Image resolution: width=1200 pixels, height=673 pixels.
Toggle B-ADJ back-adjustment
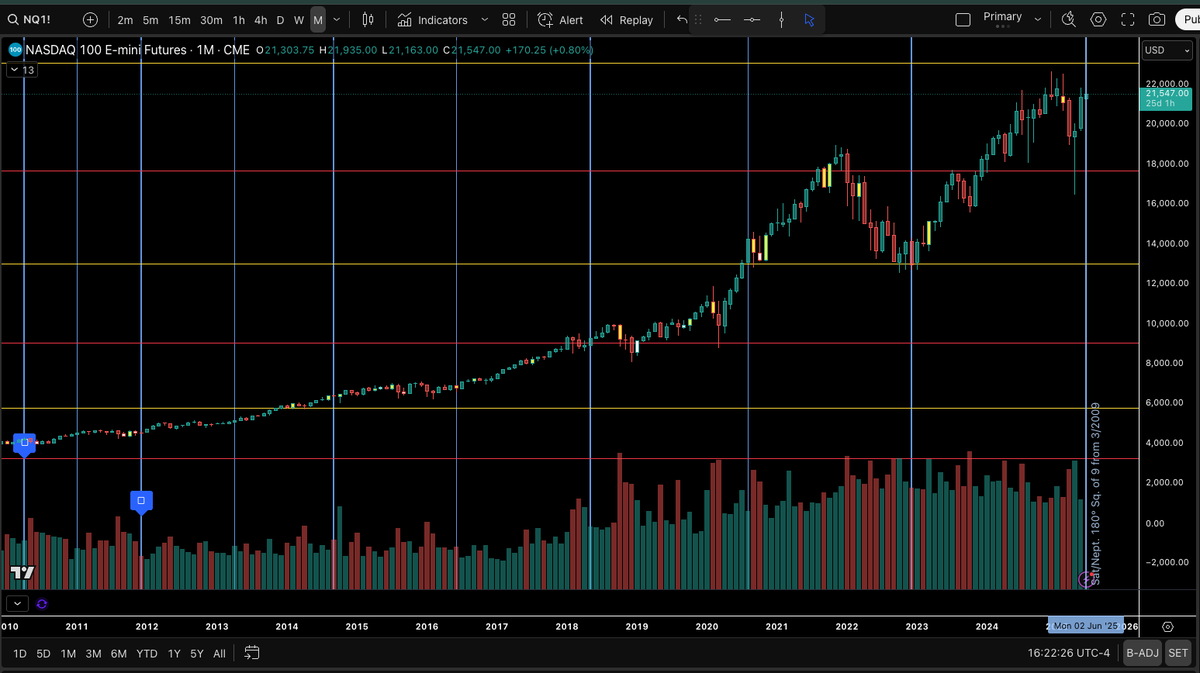[1143, 653]
